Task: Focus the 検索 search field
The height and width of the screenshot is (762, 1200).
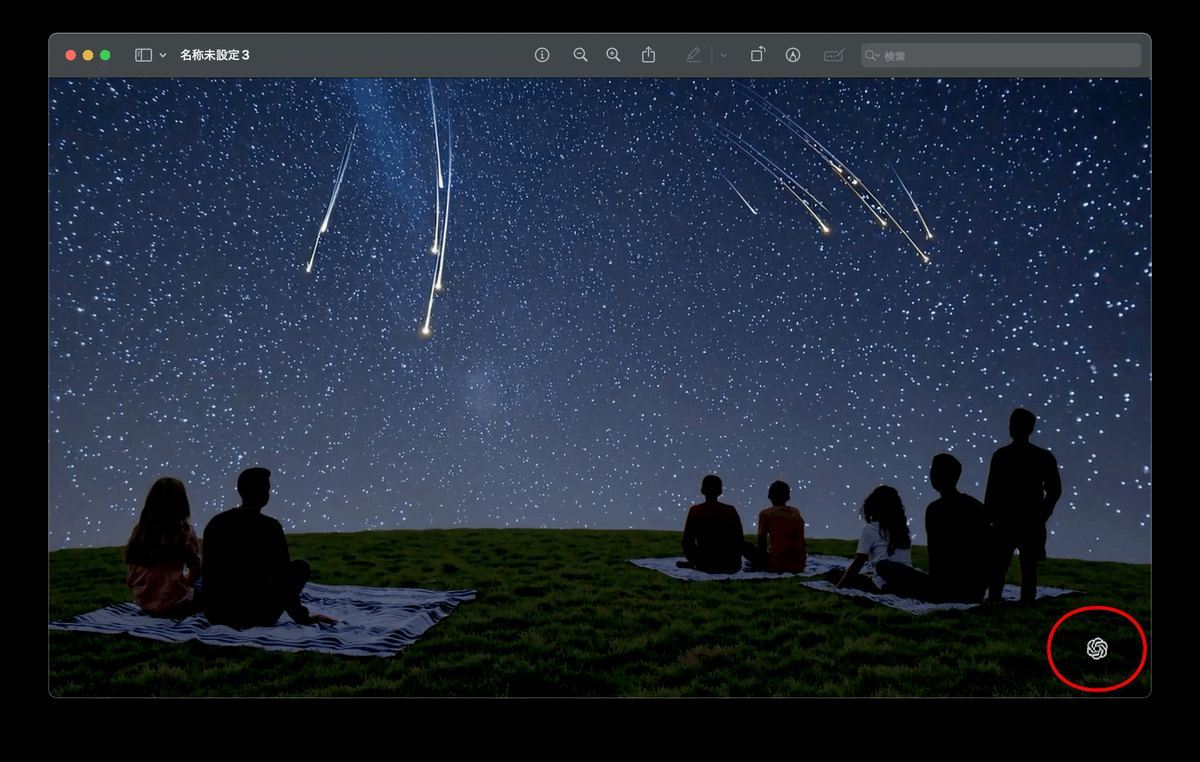Action: [x=1001, y=55]
